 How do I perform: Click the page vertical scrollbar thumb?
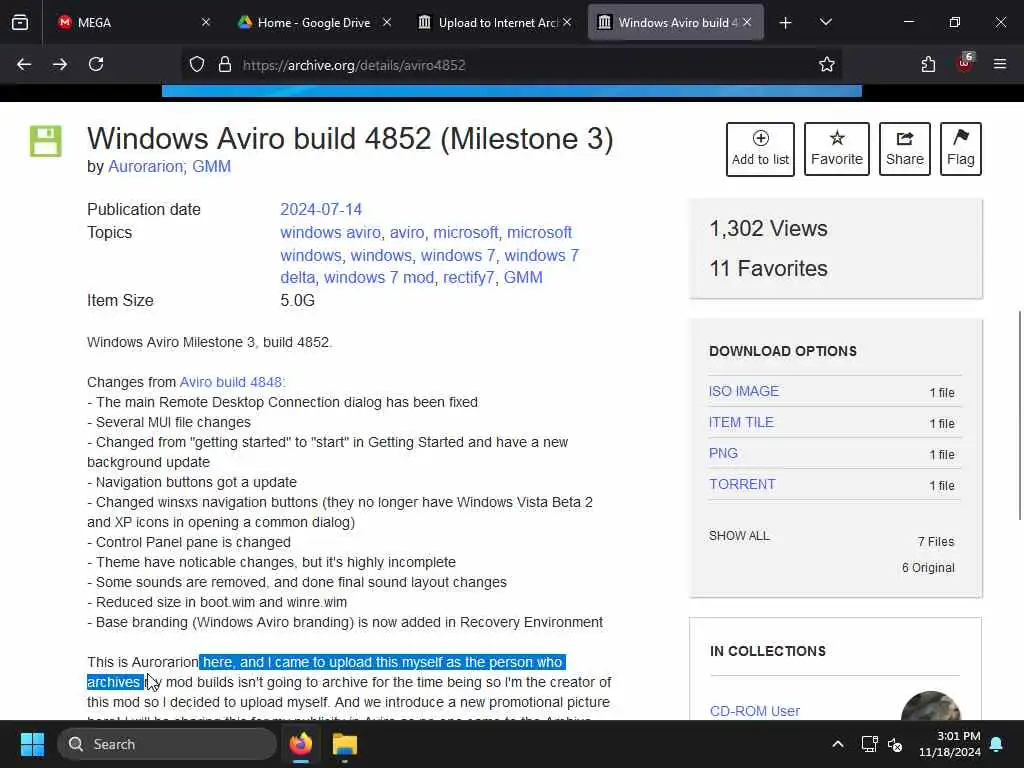[1019, 416]
